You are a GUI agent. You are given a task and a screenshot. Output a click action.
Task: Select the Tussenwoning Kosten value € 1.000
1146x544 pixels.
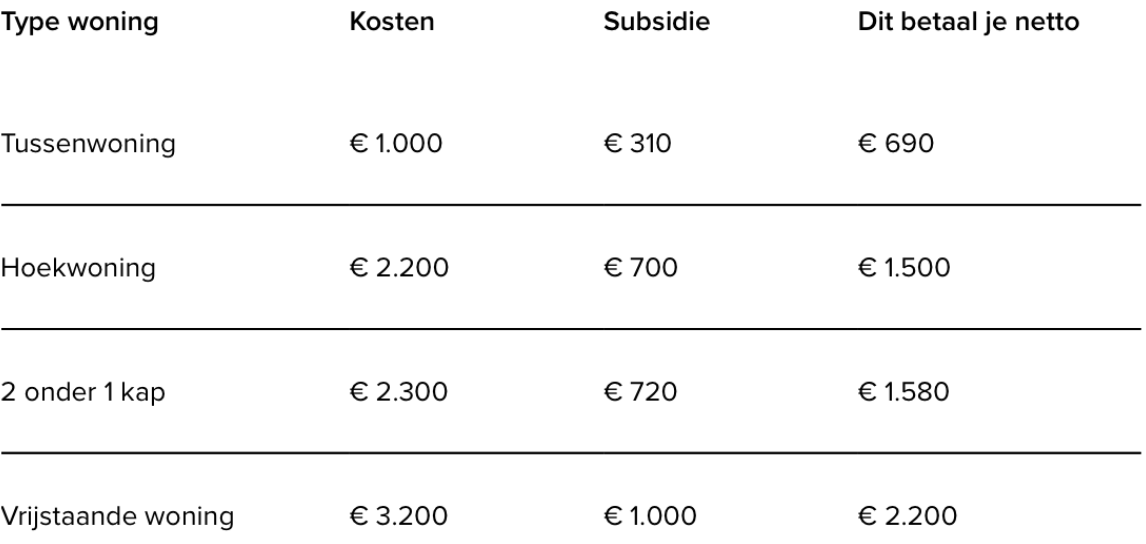(x=396, y=144)
